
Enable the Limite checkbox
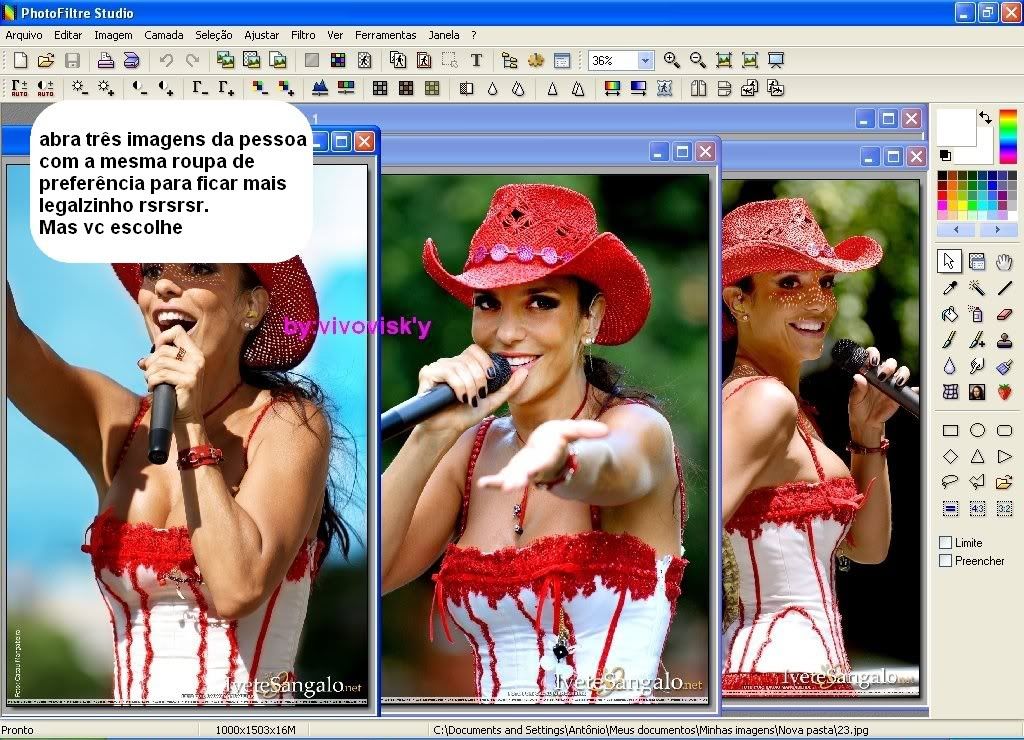click(946, 542)
